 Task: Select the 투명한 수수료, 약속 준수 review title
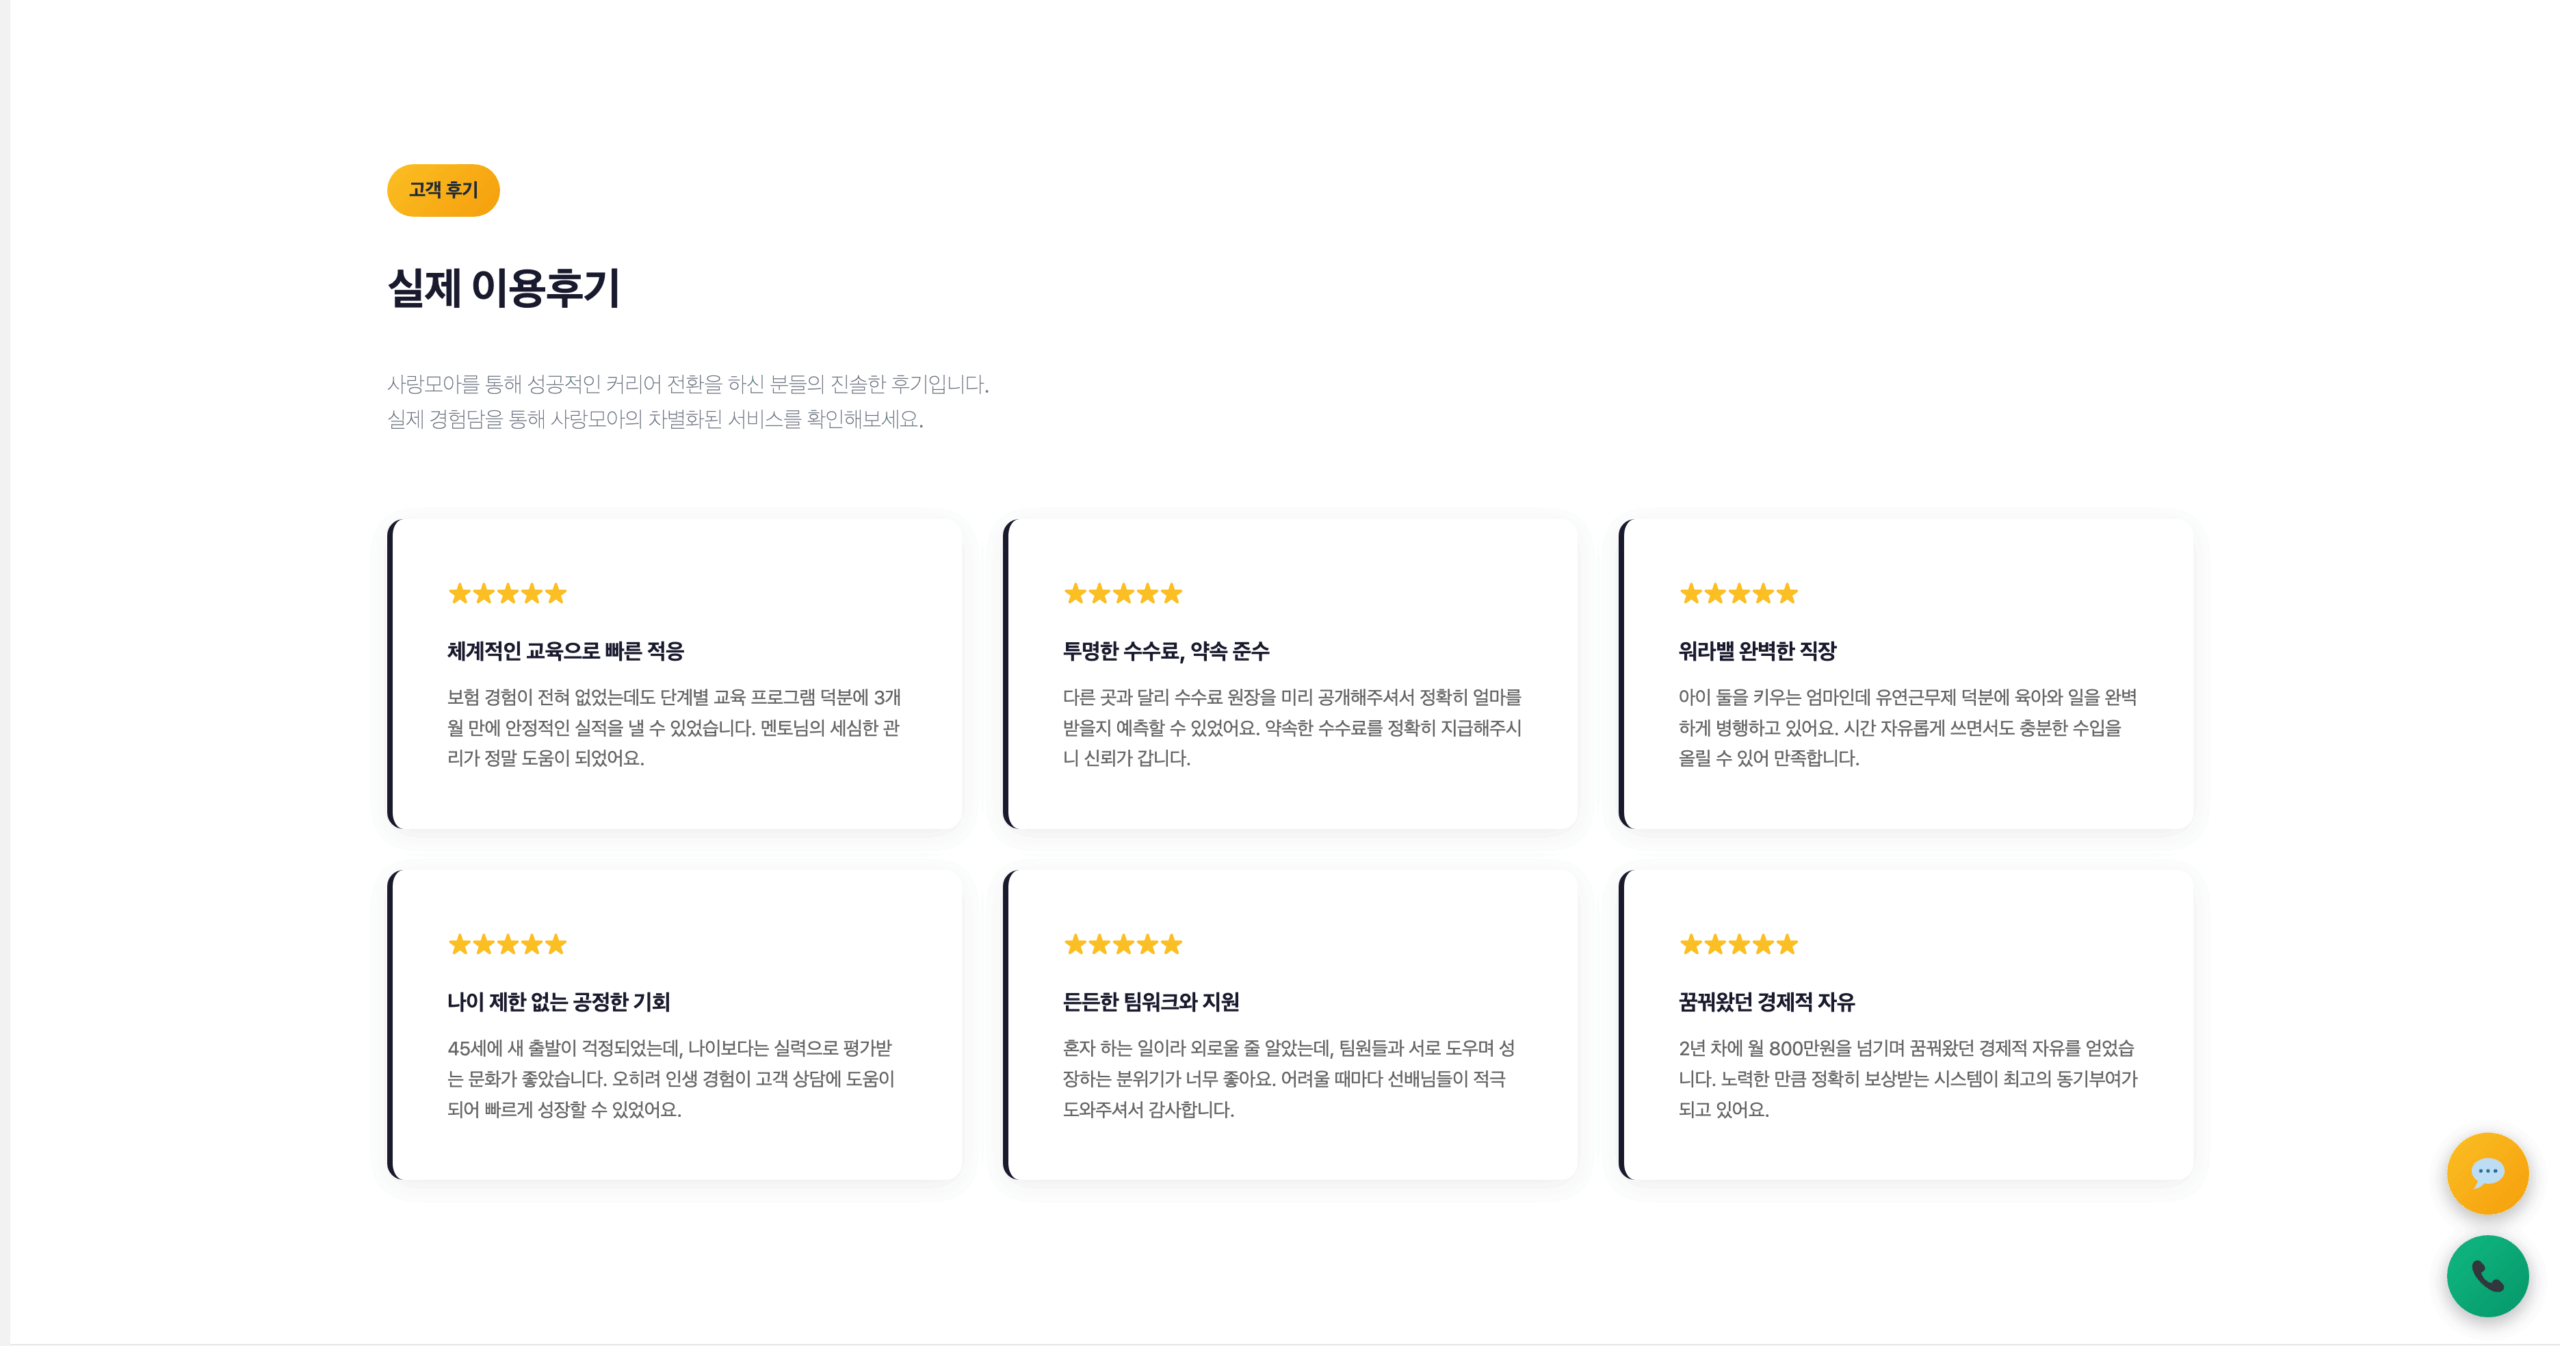[x=1166, y=651]
